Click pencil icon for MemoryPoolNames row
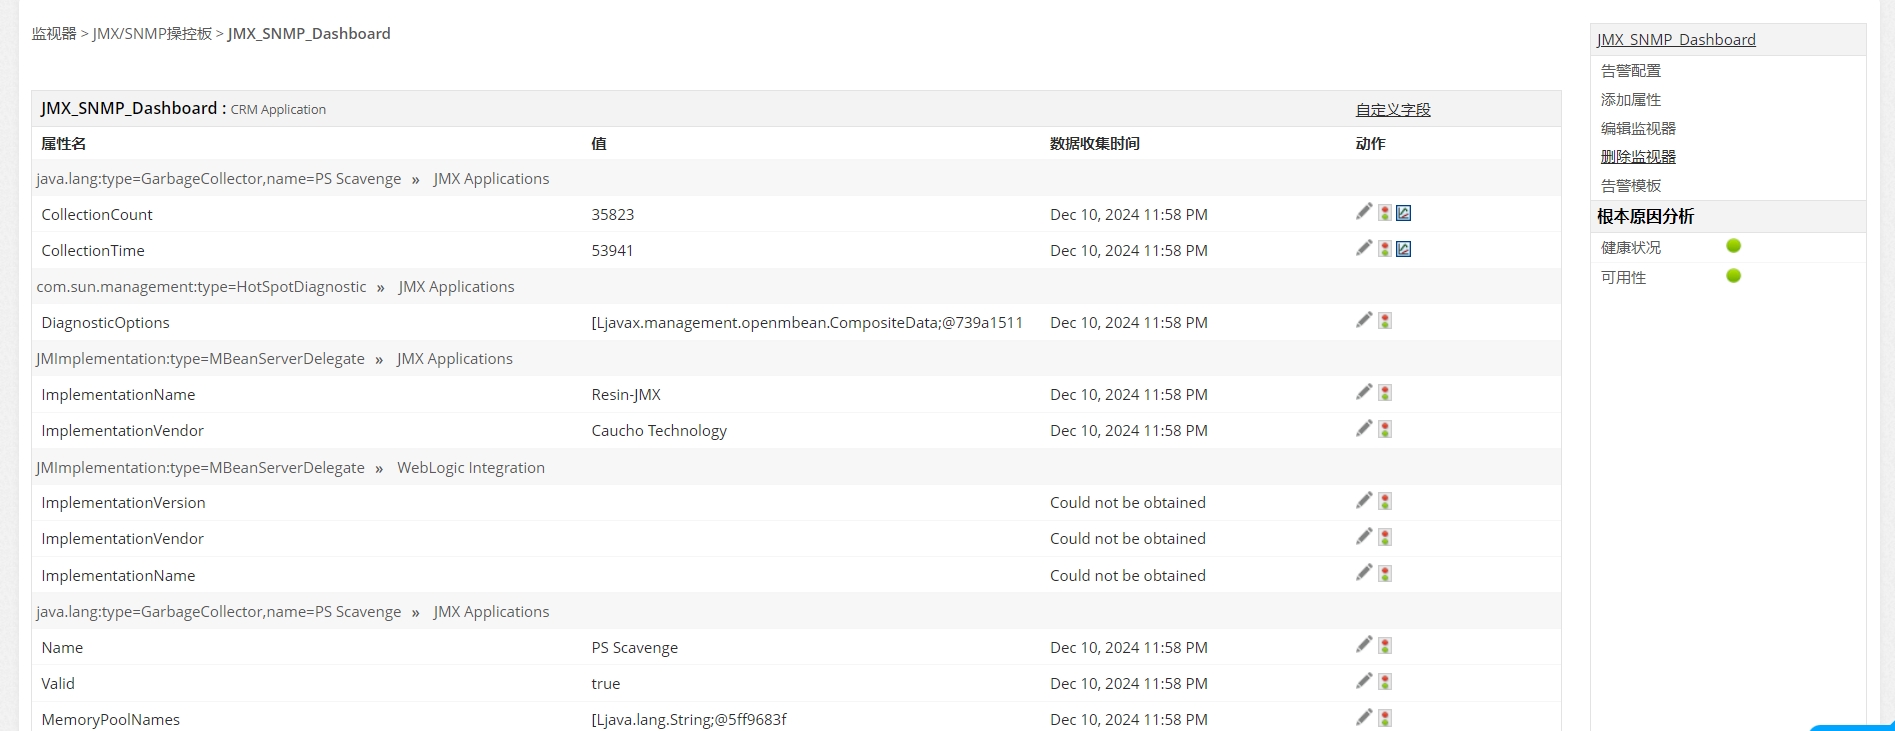The height and width of the screenshot is (731, 1895). [1364, 717]
